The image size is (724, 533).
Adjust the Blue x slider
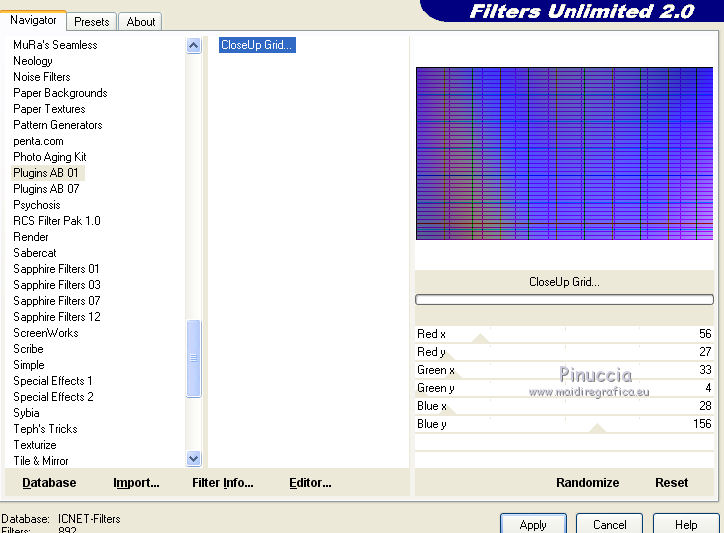564,406
